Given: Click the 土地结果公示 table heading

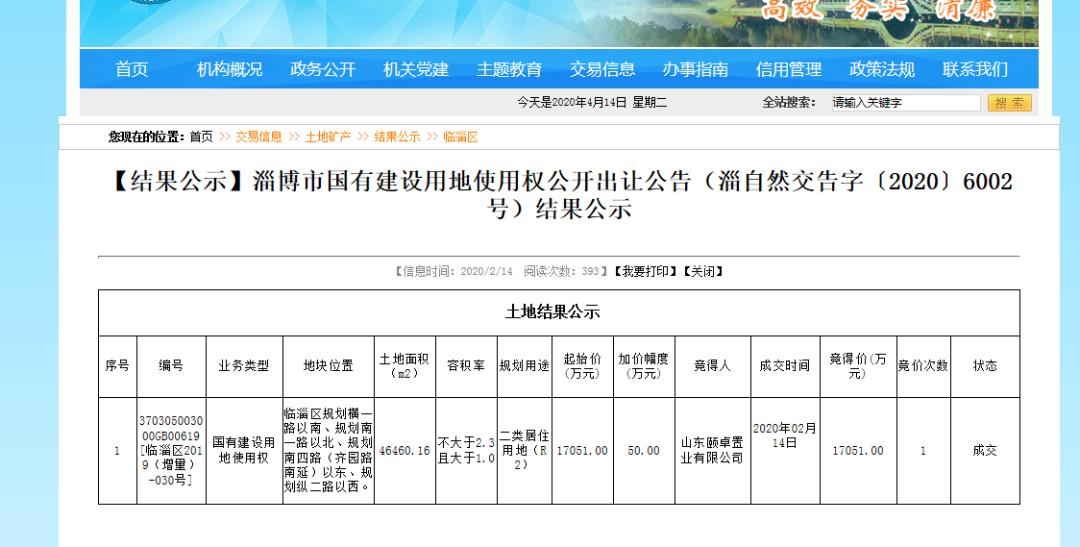Looking at the screenshot, I should click(553, 312).
